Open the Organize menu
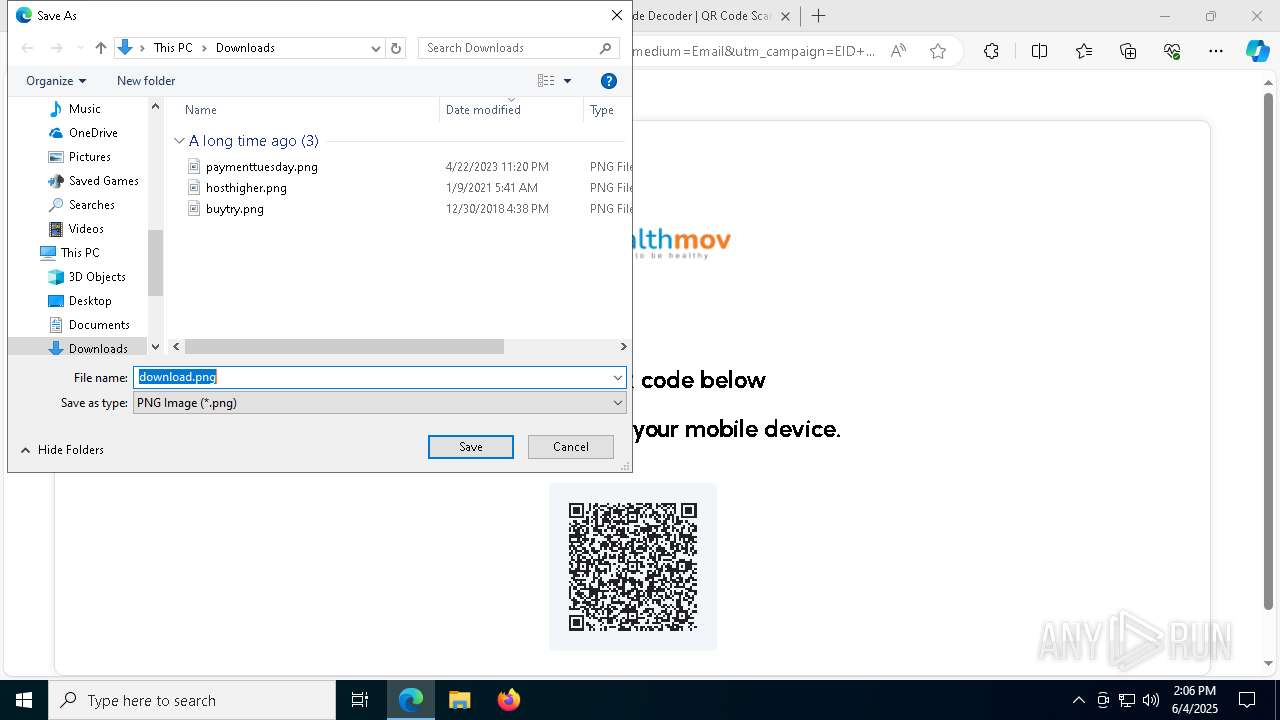Screen dimensions: 1280x720 coord(56,81)
